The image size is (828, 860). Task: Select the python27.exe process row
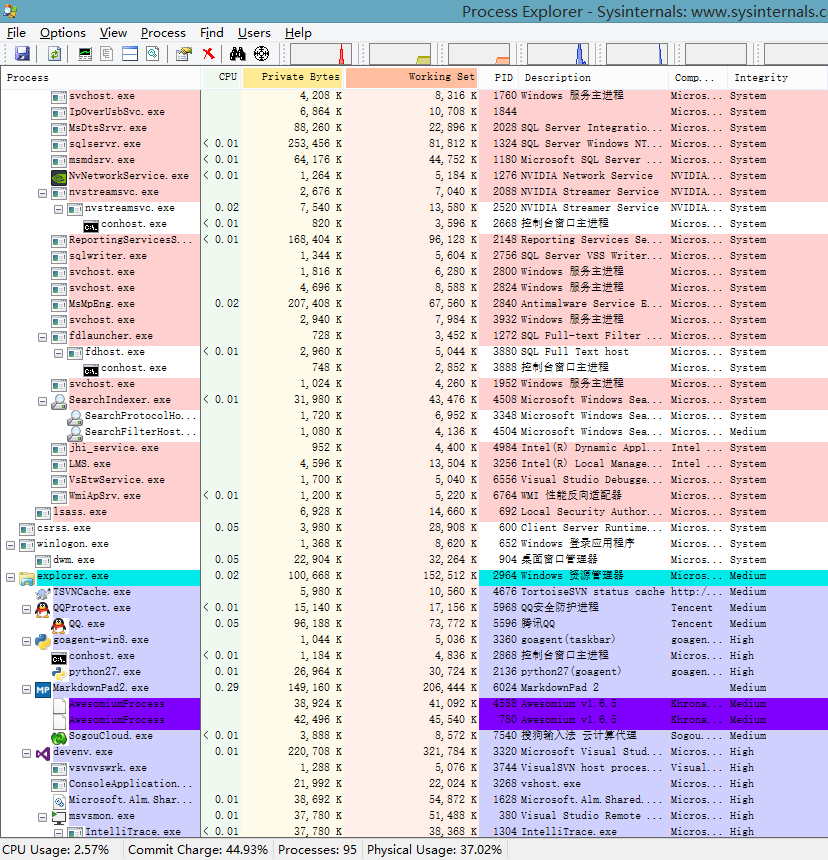pos(104,672)
